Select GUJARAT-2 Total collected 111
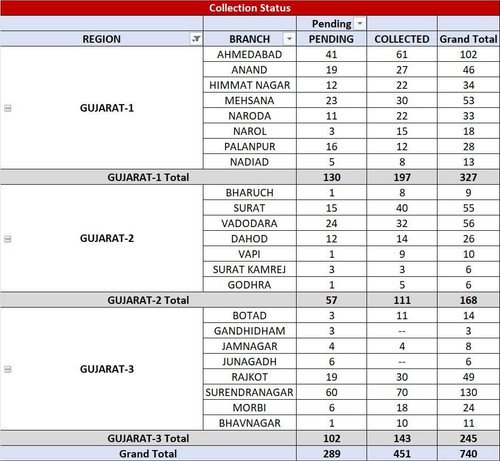Screen dimensions: 500x461 click(x=402, y=300)
